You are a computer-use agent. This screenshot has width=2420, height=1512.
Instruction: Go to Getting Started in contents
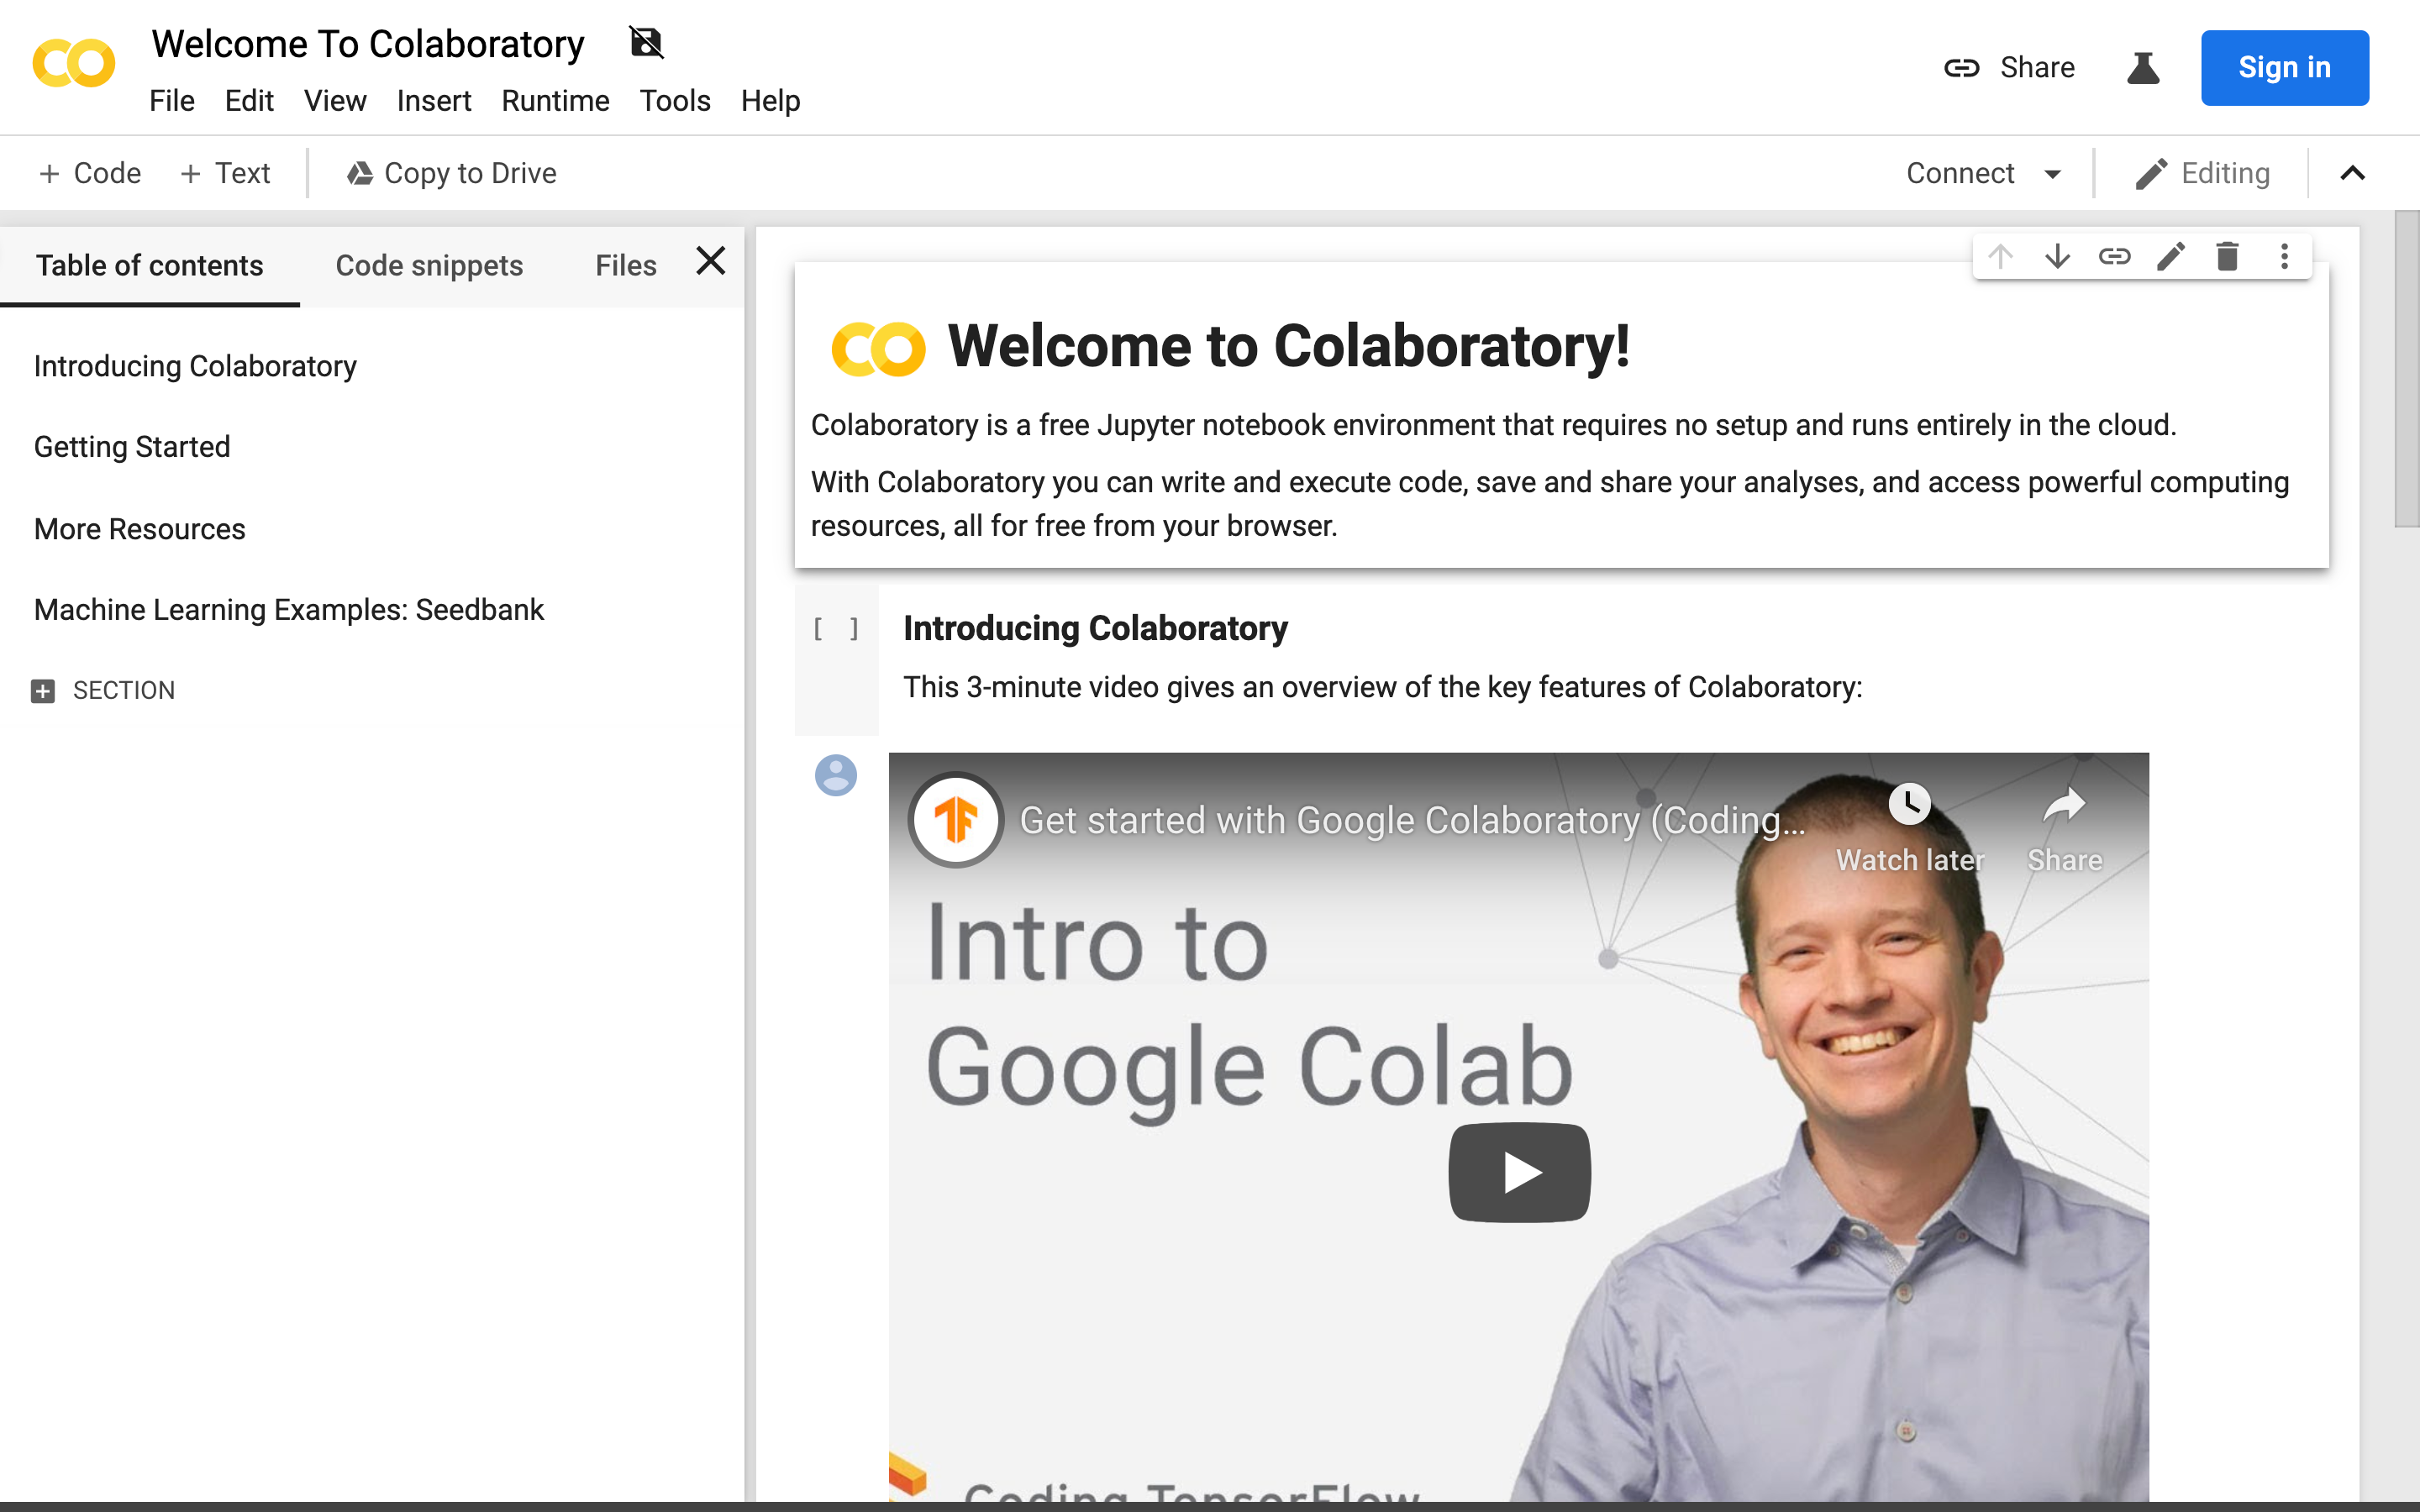coord(132,447)
